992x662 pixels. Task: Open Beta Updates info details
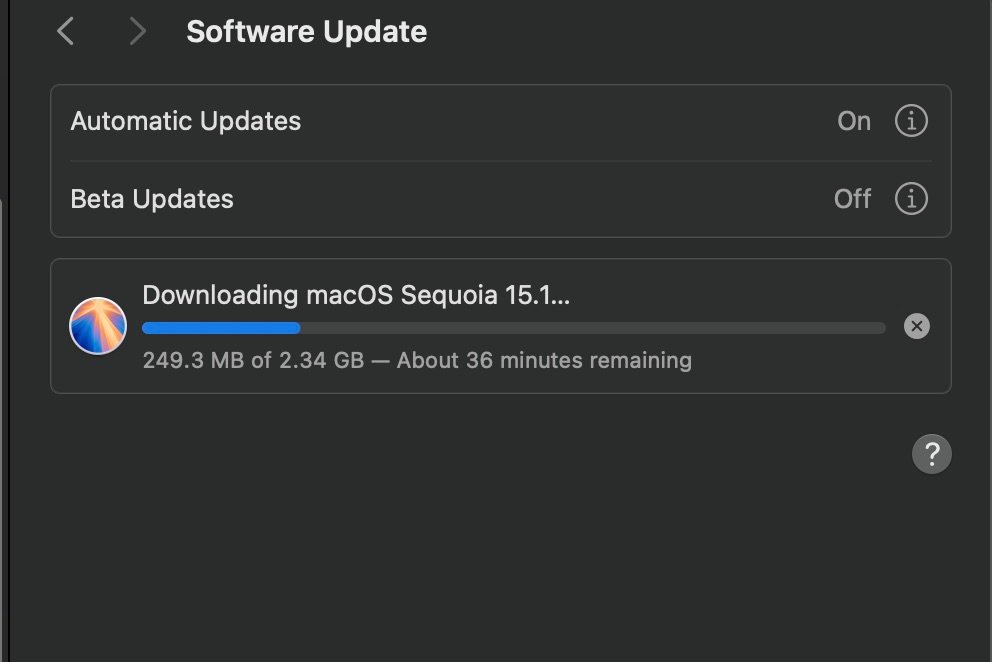[910, 199]
